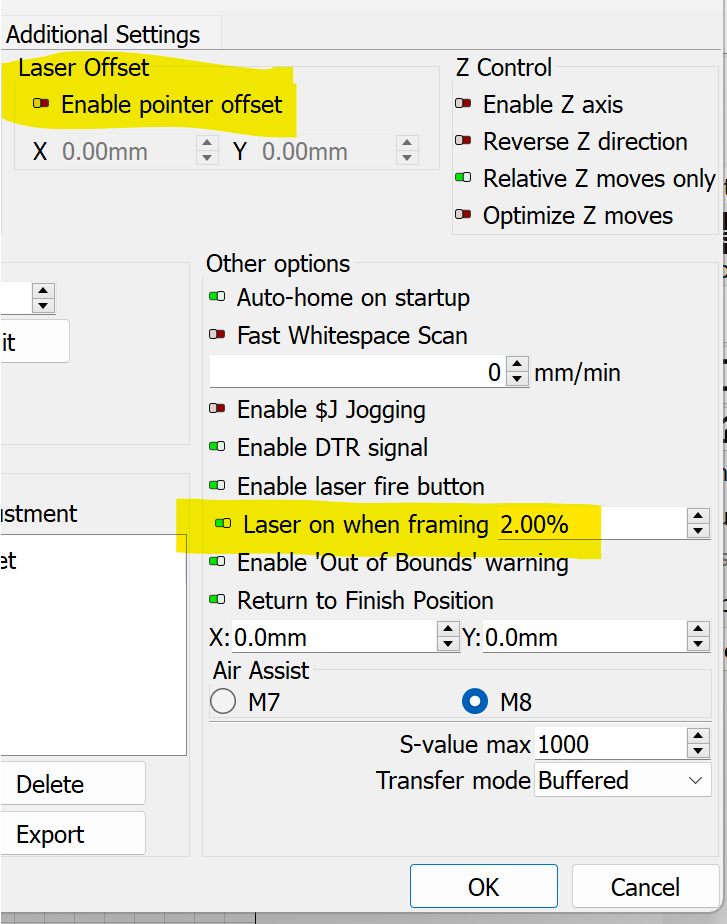
Task: Toggle Enable $J Jogging
Action: tap(217, 409)
